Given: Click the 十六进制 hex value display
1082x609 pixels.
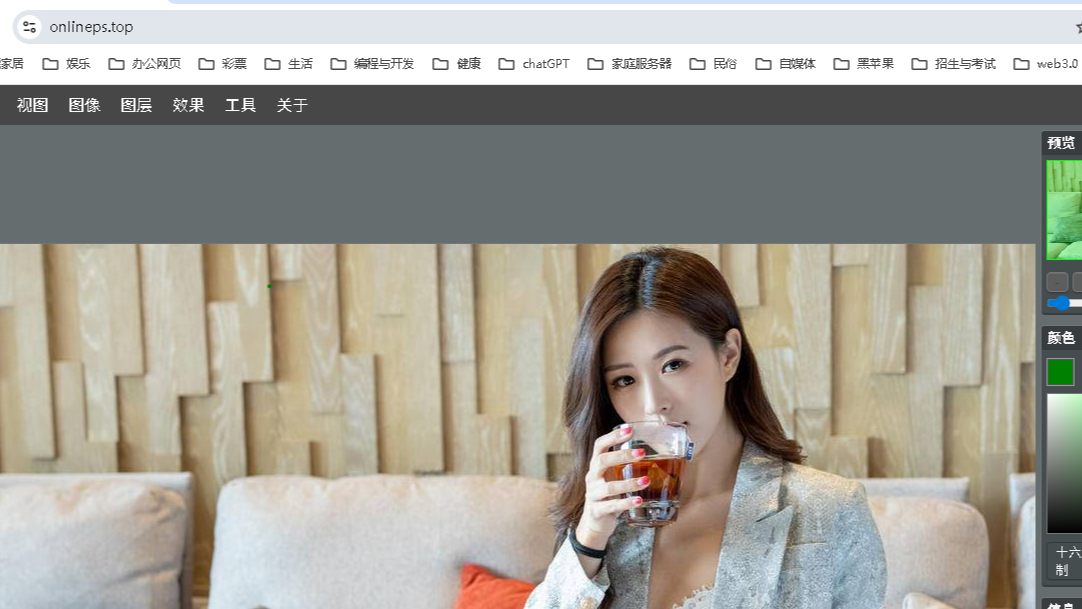Looking at the screenshot, I should pyautogui.click(x=1062, y=560).
